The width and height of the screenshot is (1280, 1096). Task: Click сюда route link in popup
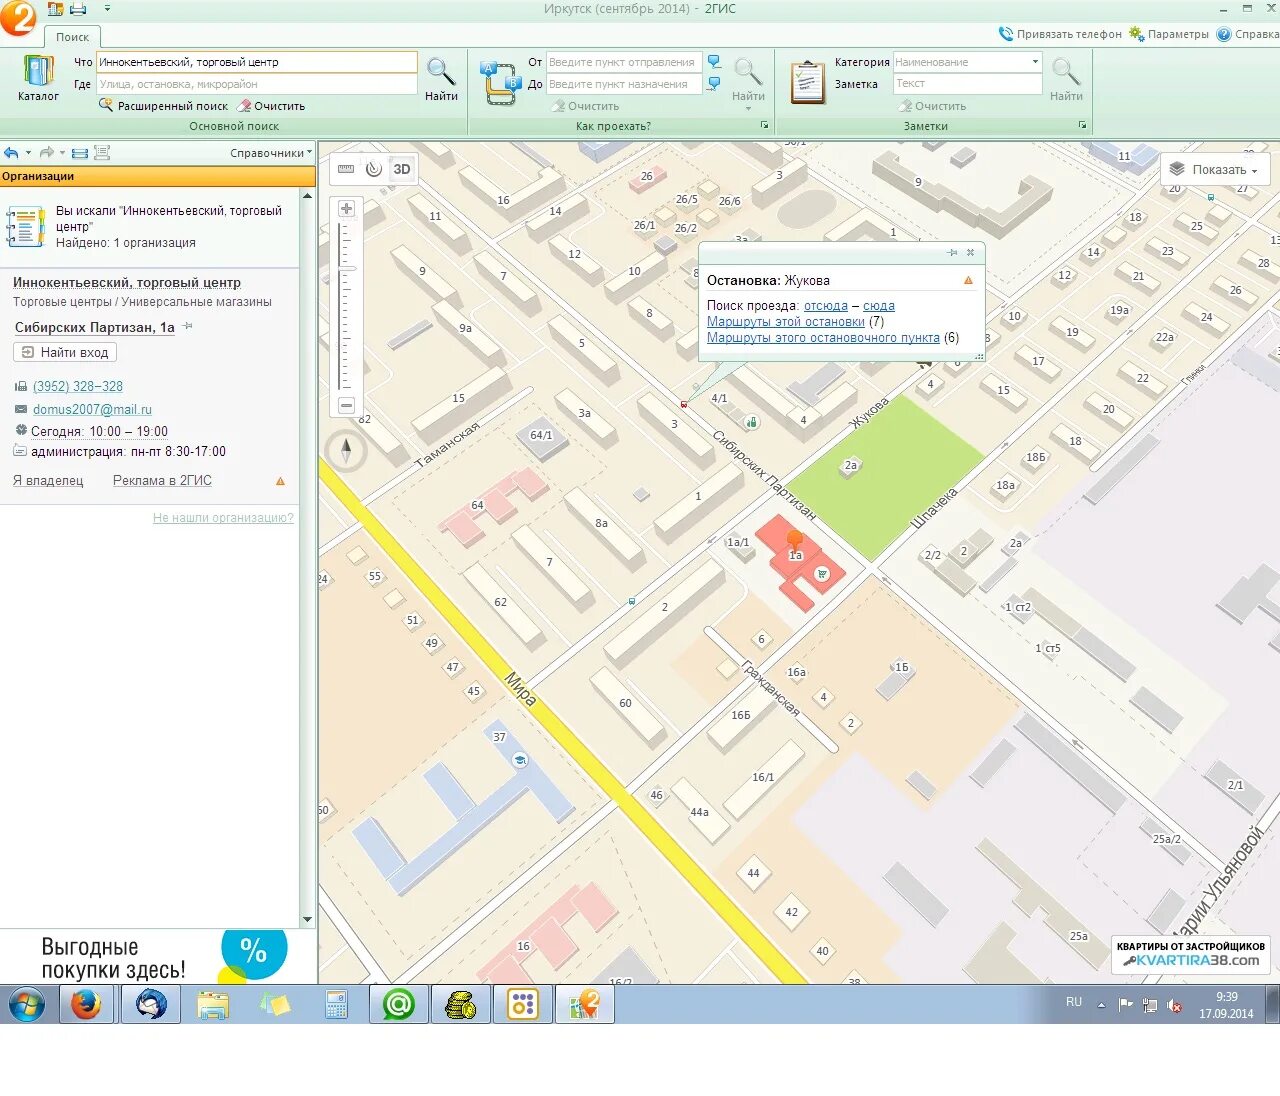[x=879, y=306]
